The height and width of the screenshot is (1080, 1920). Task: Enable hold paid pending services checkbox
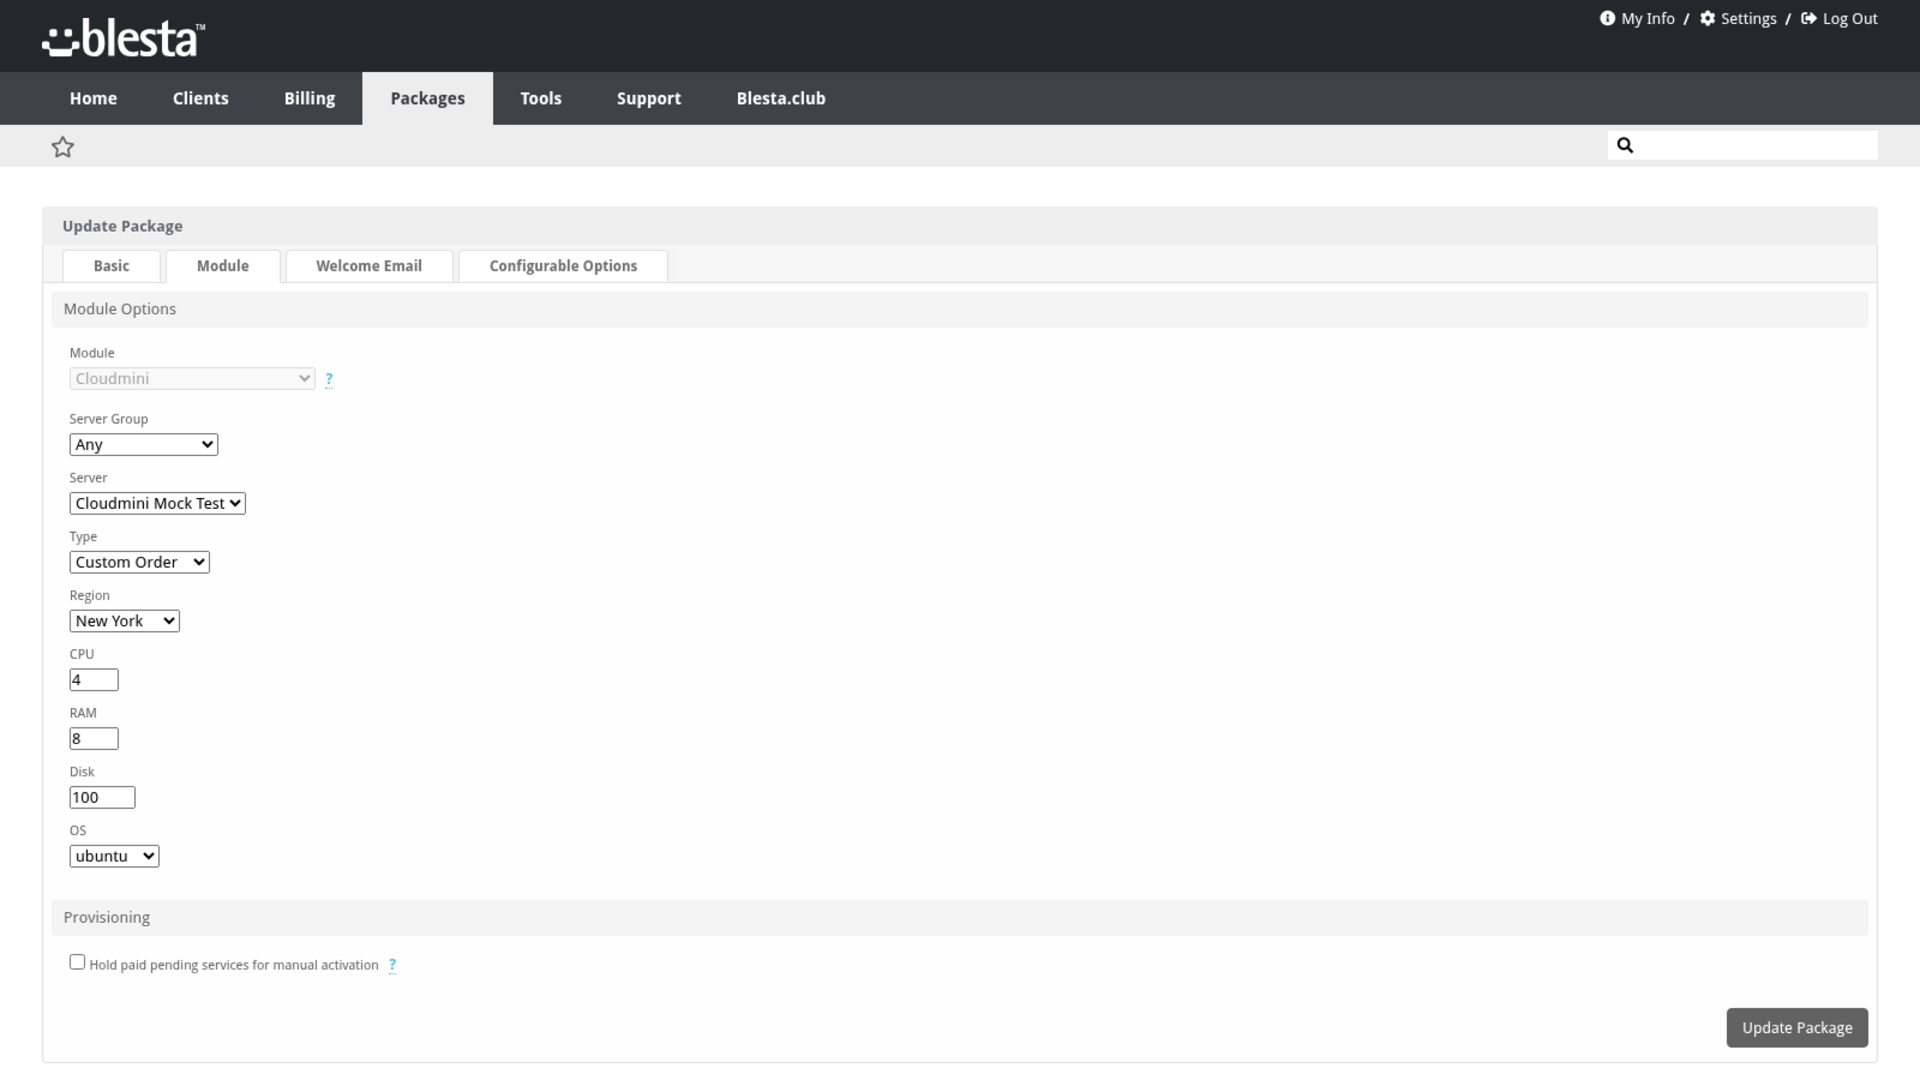77,962
